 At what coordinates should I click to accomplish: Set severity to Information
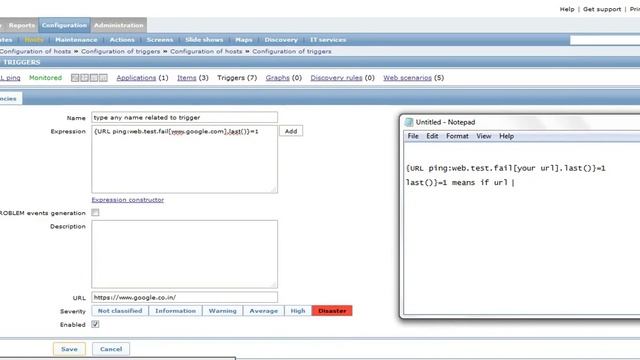[x=176, y=311]
